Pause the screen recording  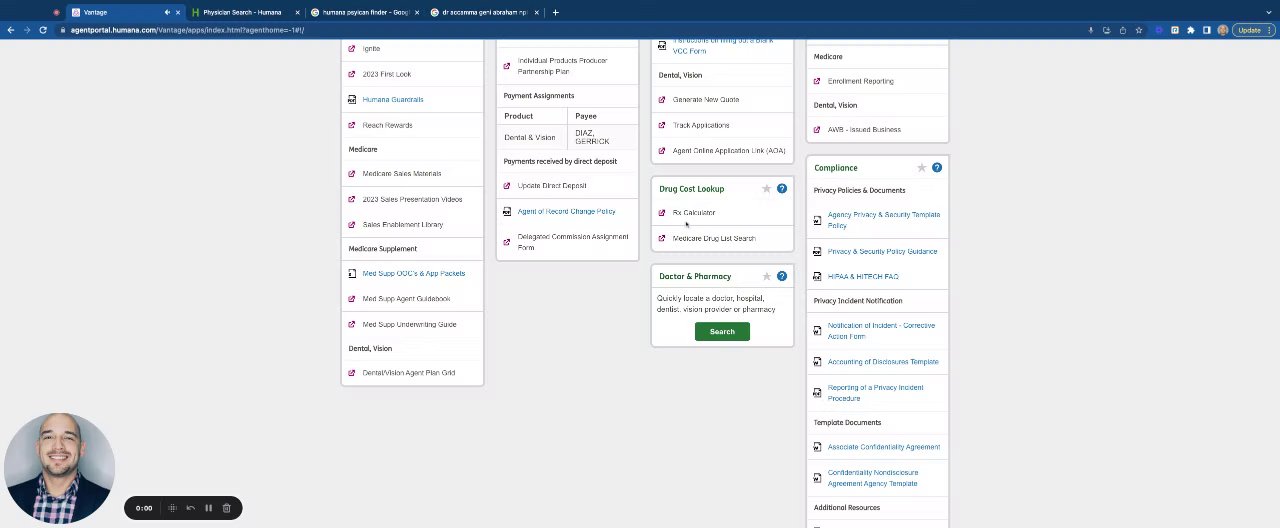(x=209, y=508)
